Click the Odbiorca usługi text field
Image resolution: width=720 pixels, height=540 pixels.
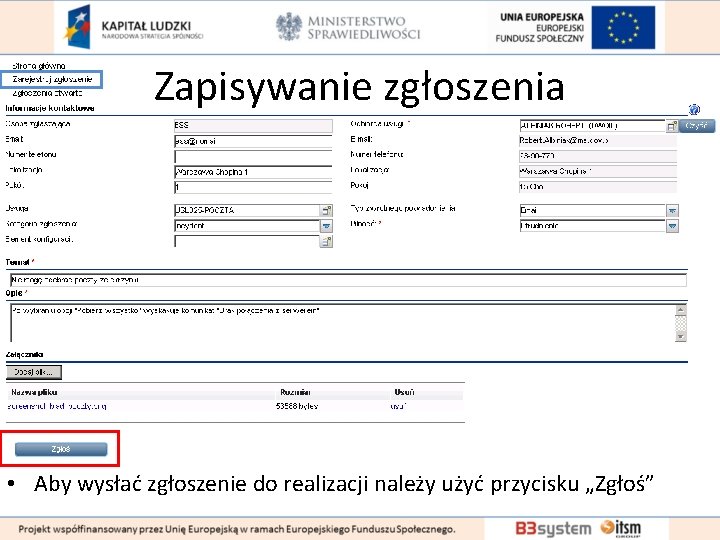pyautogui.click(x=592, y=126)
